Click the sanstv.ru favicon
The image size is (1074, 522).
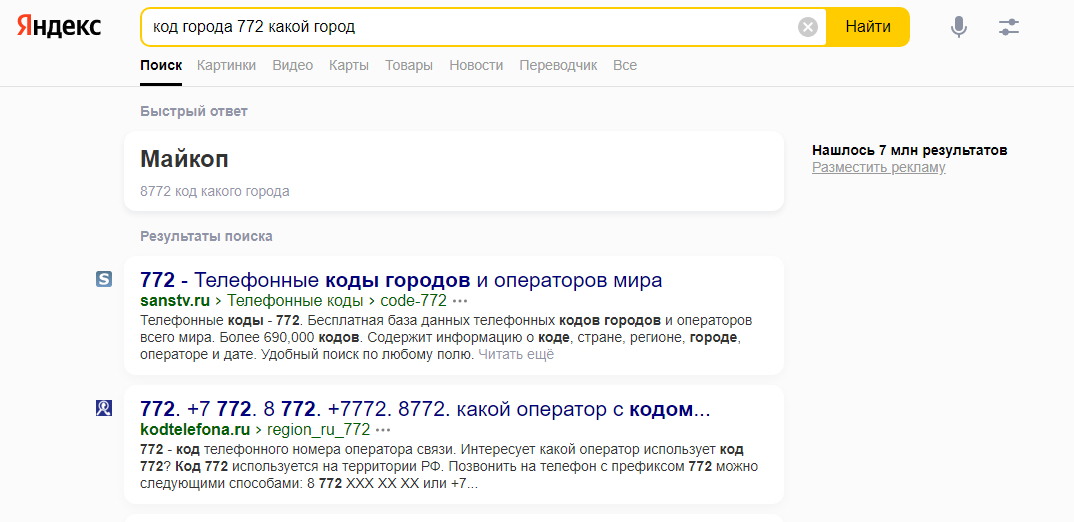pos(104,279)
